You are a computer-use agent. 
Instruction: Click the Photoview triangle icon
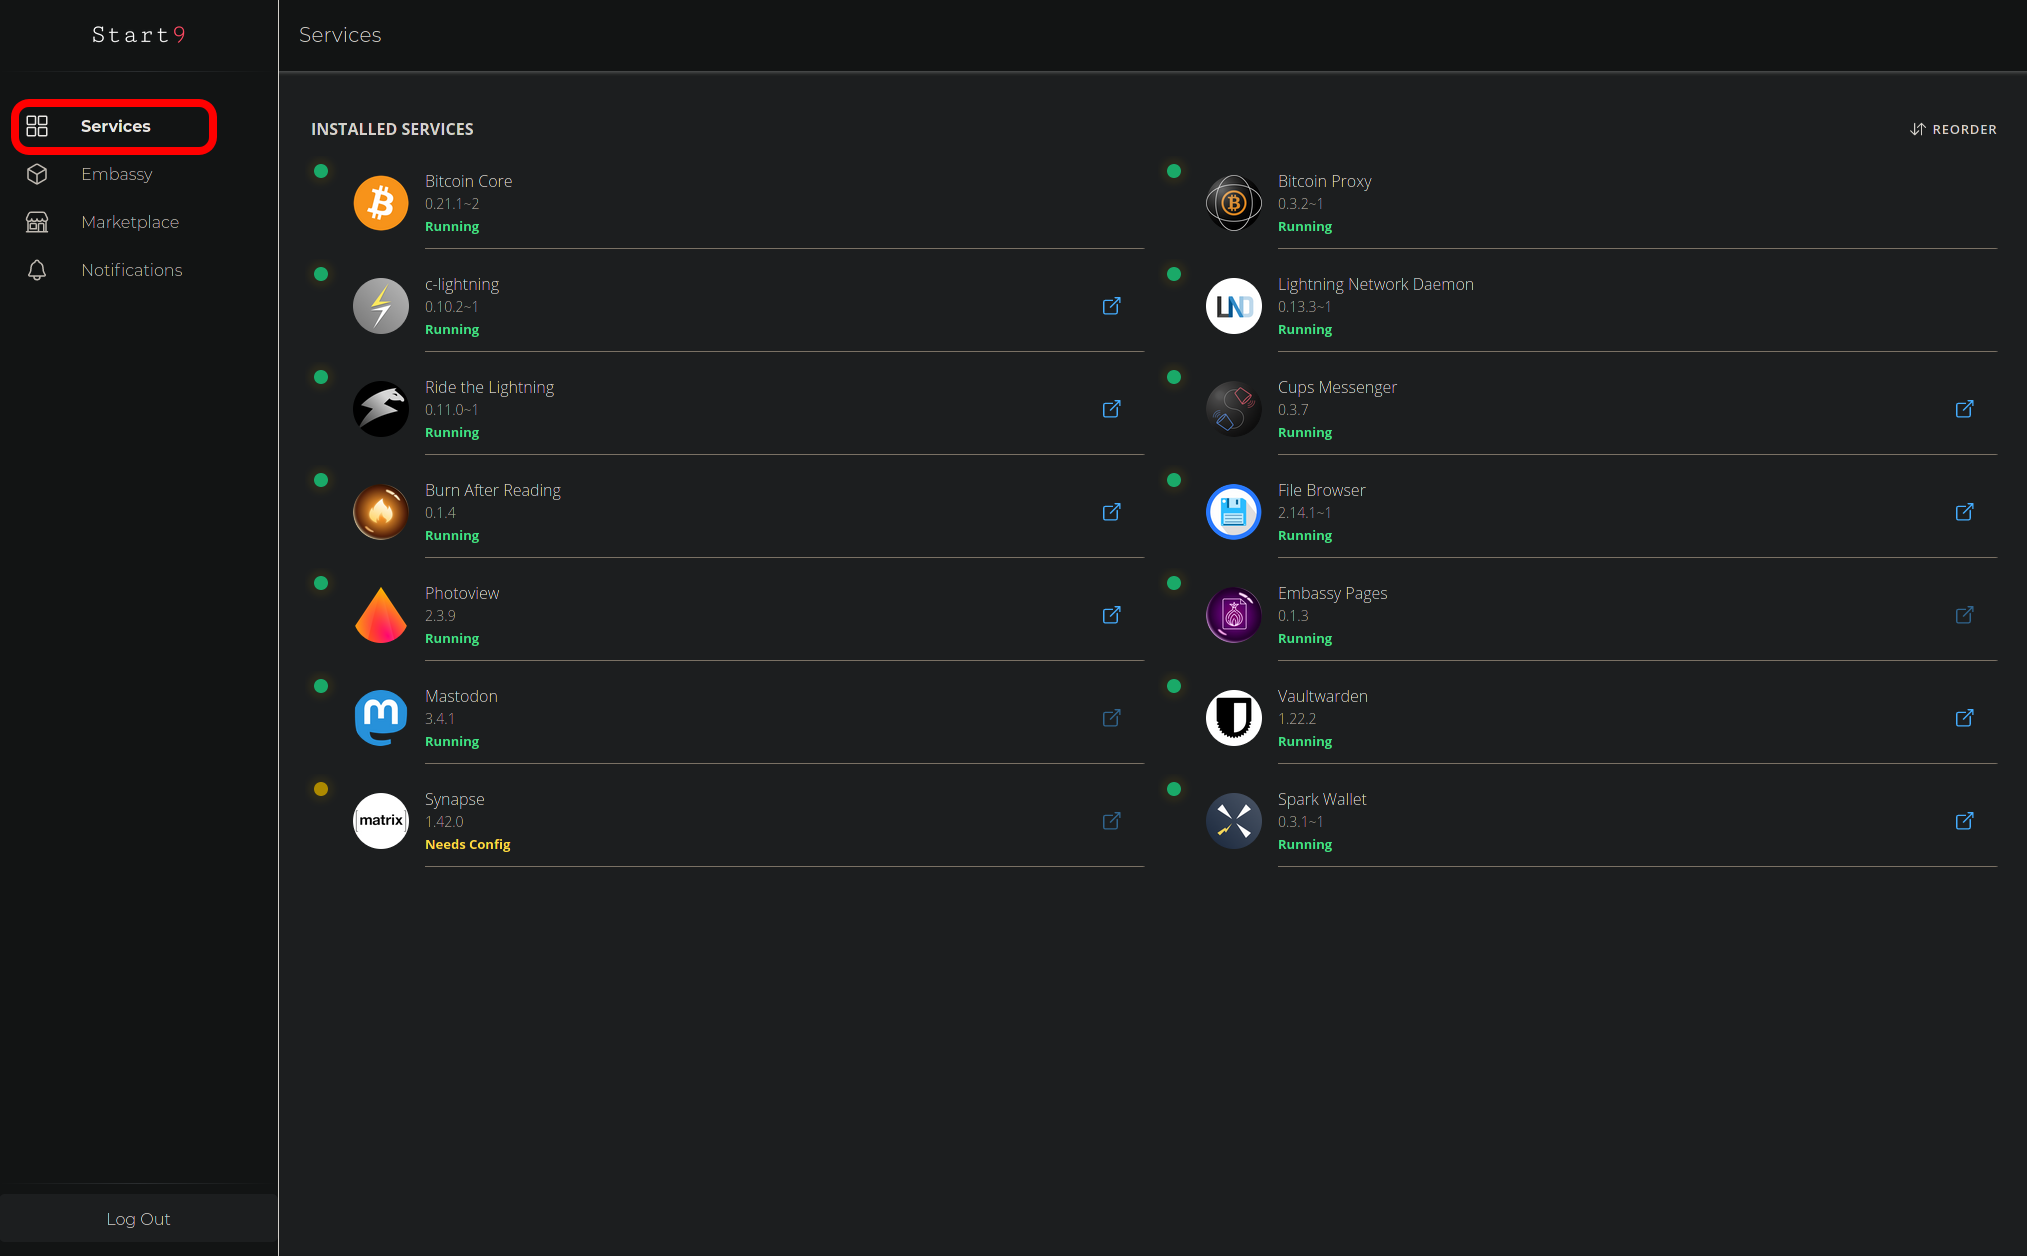380,615
